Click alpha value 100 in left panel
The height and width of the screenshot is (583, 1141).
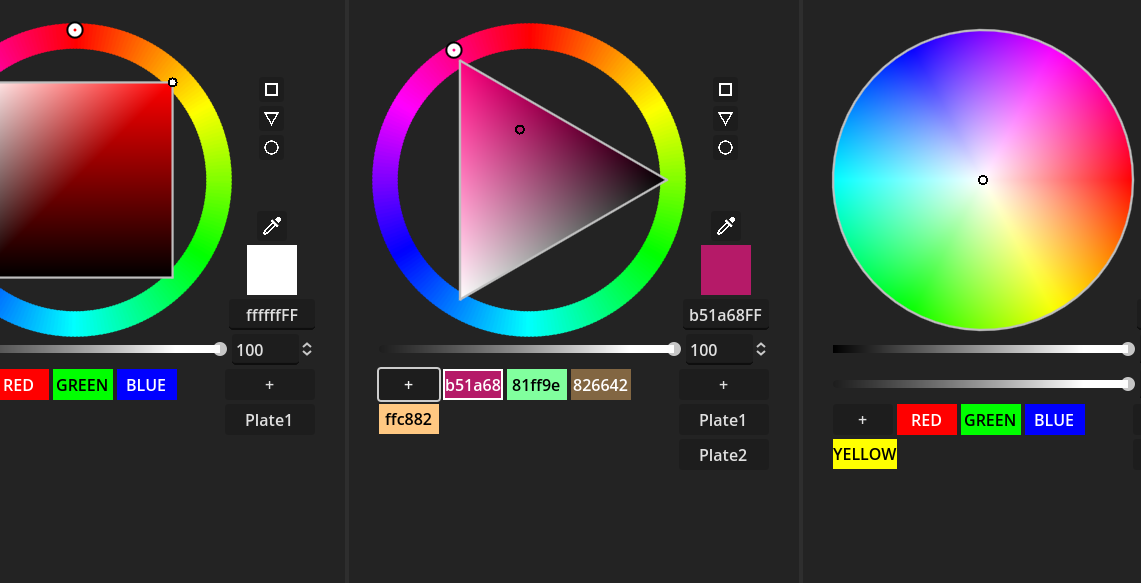coord(265,350)
